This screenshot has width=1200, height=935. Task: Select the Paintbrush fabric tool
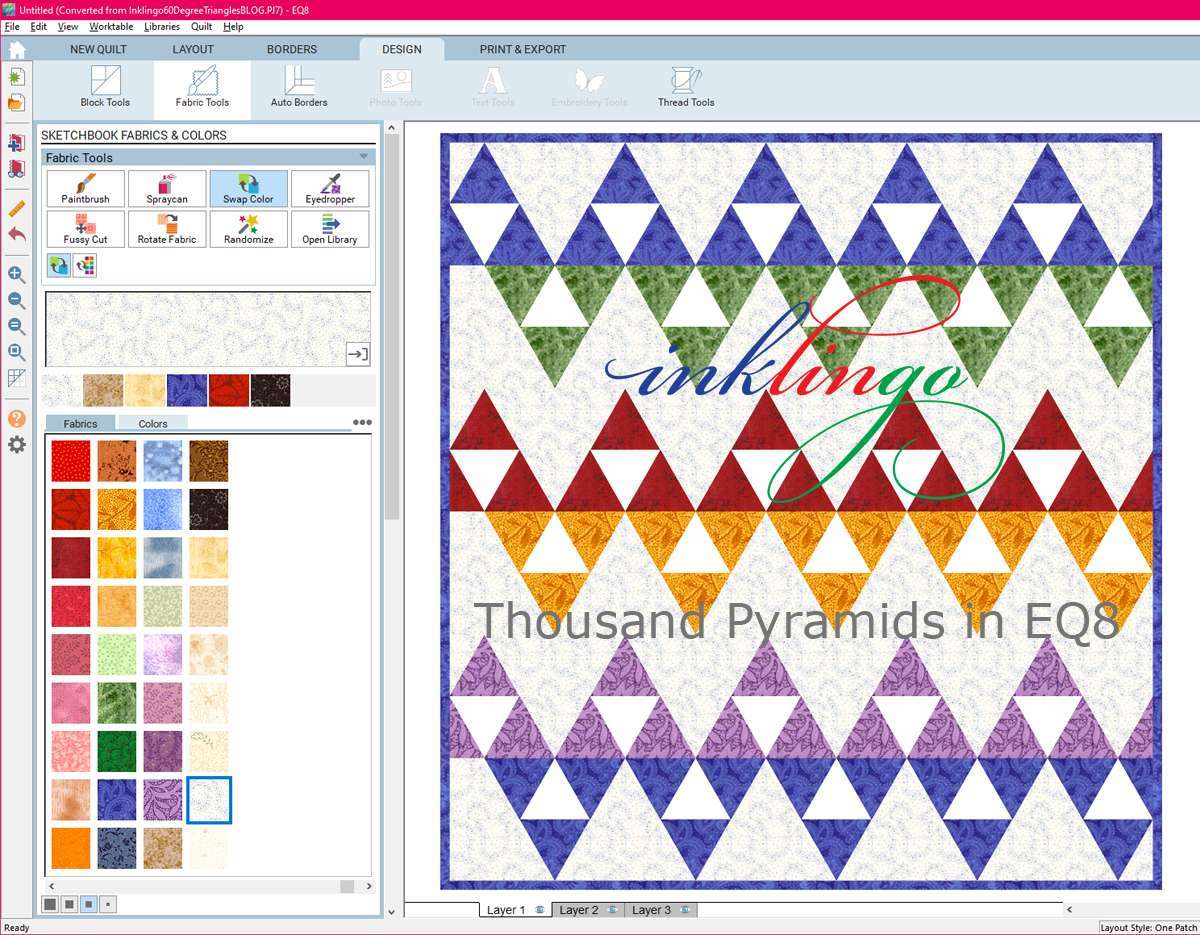click(x=84, y=188)
